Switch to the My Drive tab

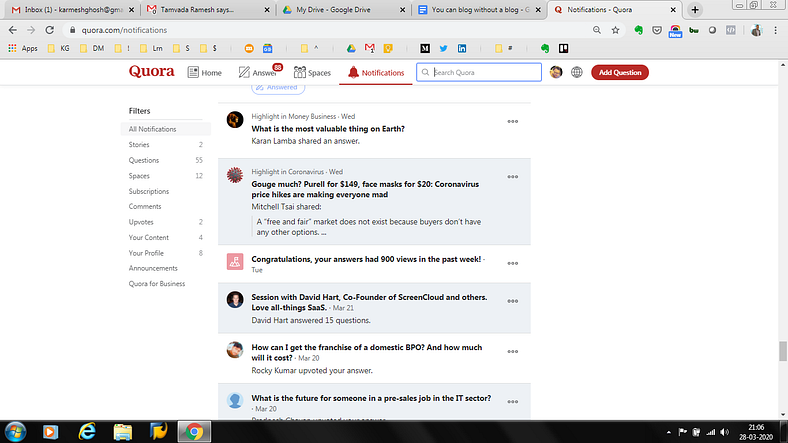pos(343,10)
